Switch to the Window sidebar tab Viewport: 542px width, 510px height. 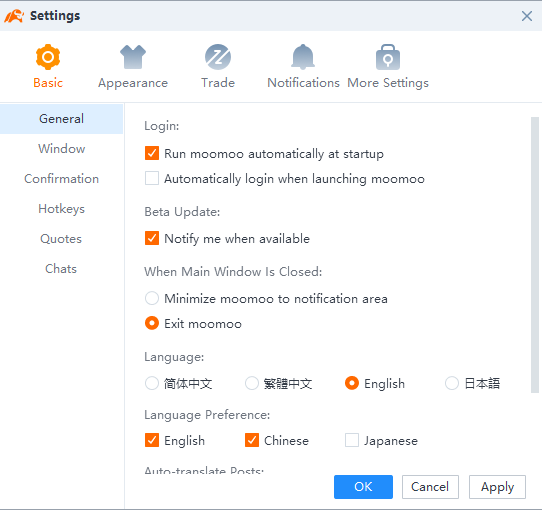coord(62,149)
